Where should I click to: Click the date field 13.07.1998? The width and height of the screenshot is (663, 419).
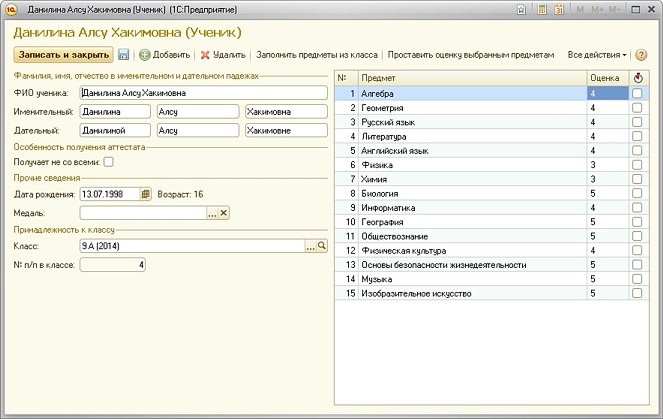(110, 194)
